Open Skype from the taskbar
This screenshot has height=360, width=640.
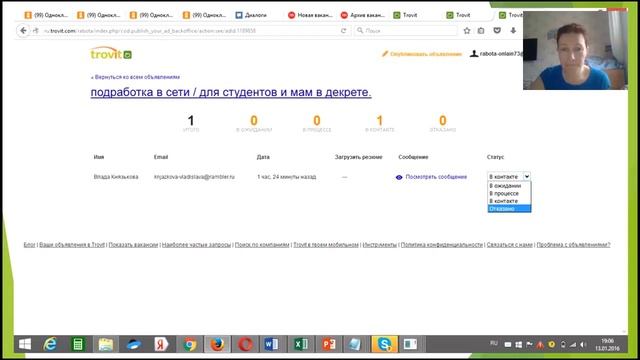(384, 344)
